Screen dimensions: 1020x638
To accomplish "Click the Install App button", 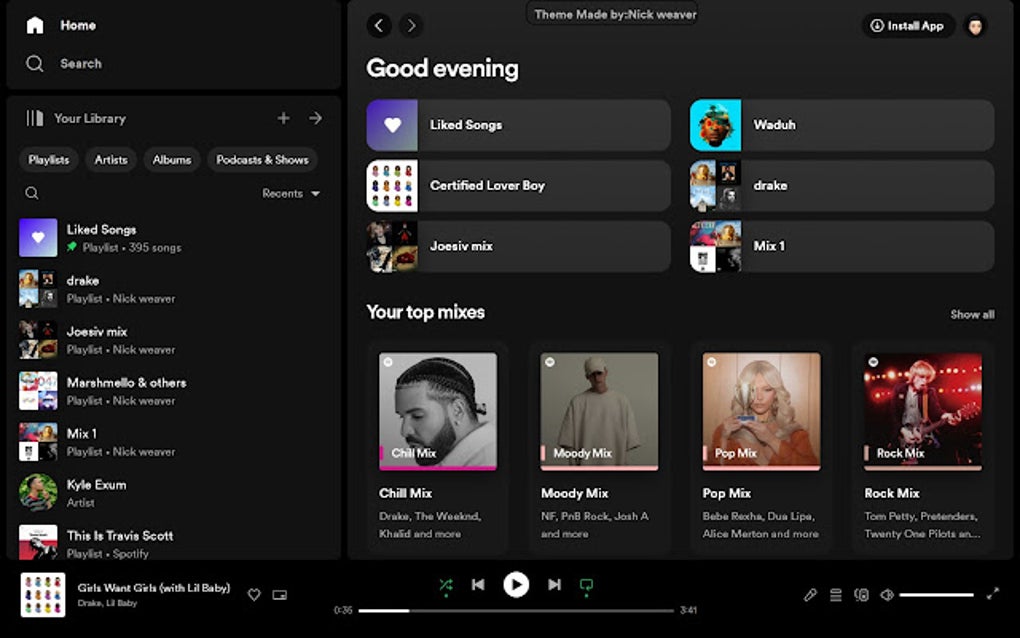I will [909, 26].
